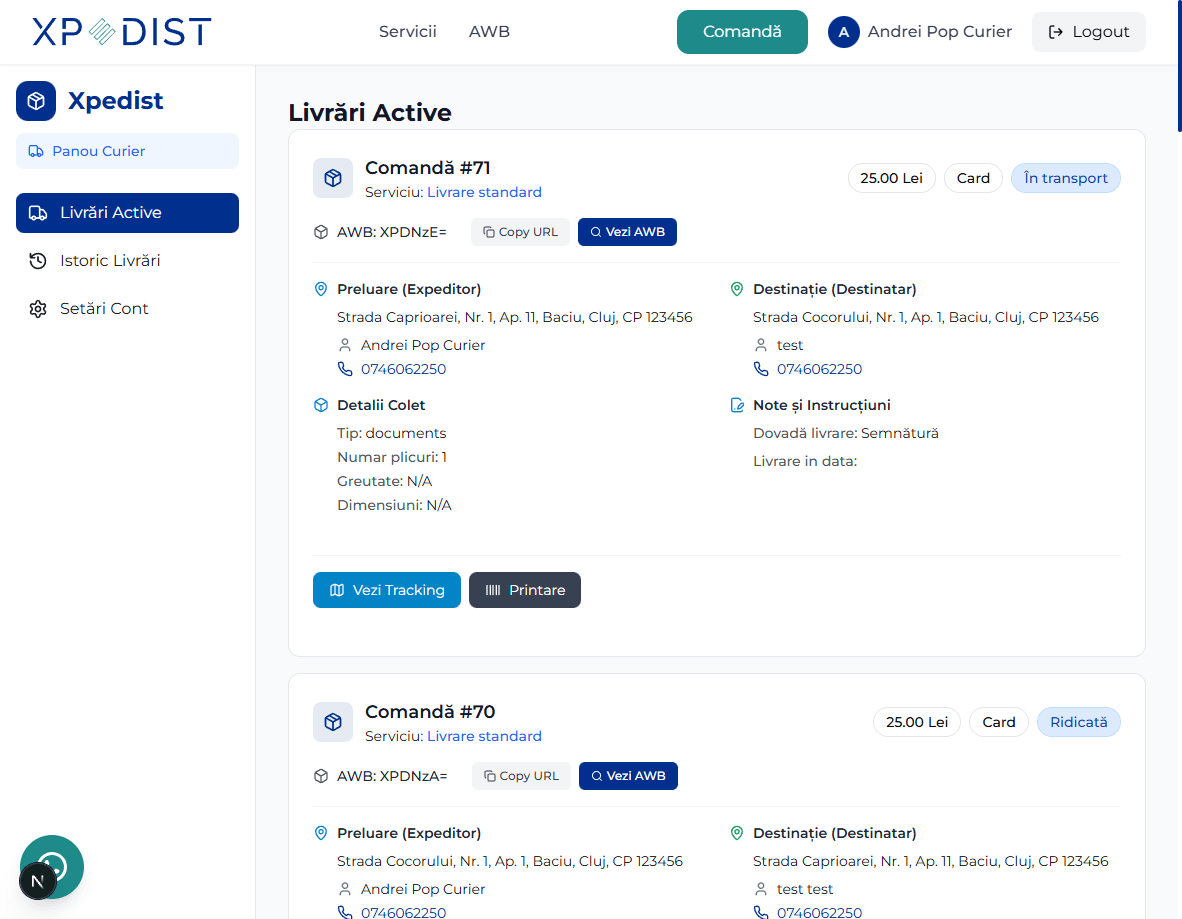The width and height of the screenshot is (1182, 919).
Task: Click destination pin icon in Comandă #71
Action: click(x=737, y=289)
